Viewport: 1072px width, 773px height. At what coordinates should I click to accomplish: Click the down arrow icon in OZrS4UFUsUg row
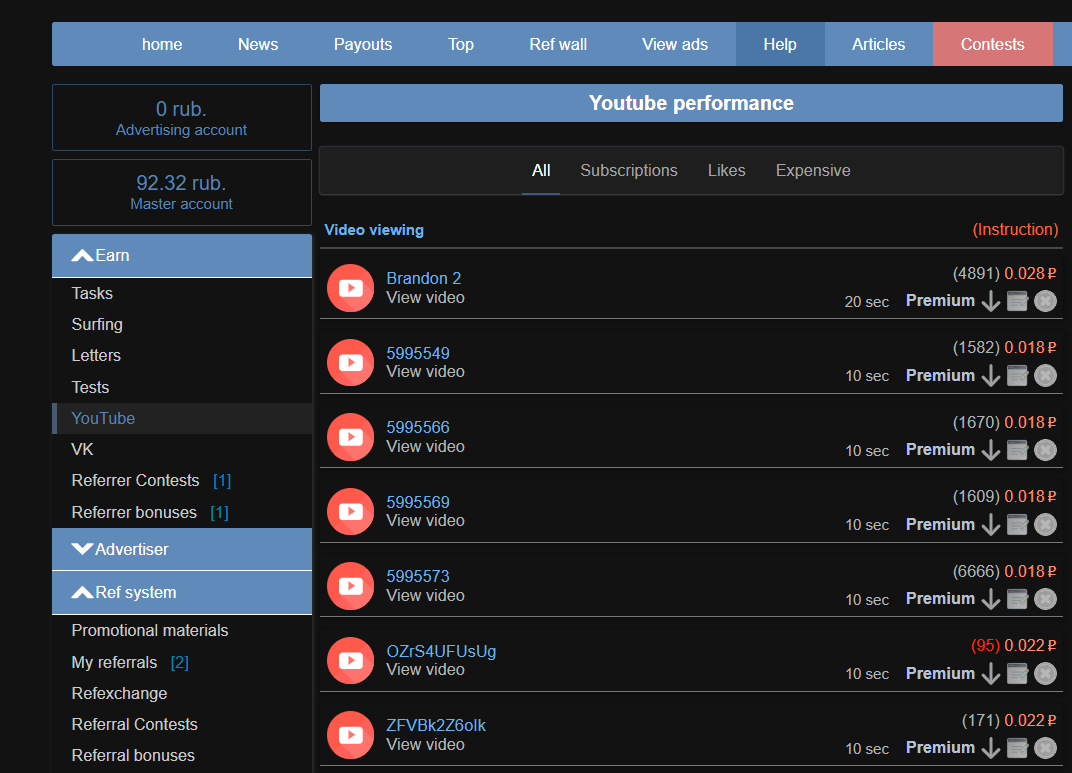click(991, 673)
